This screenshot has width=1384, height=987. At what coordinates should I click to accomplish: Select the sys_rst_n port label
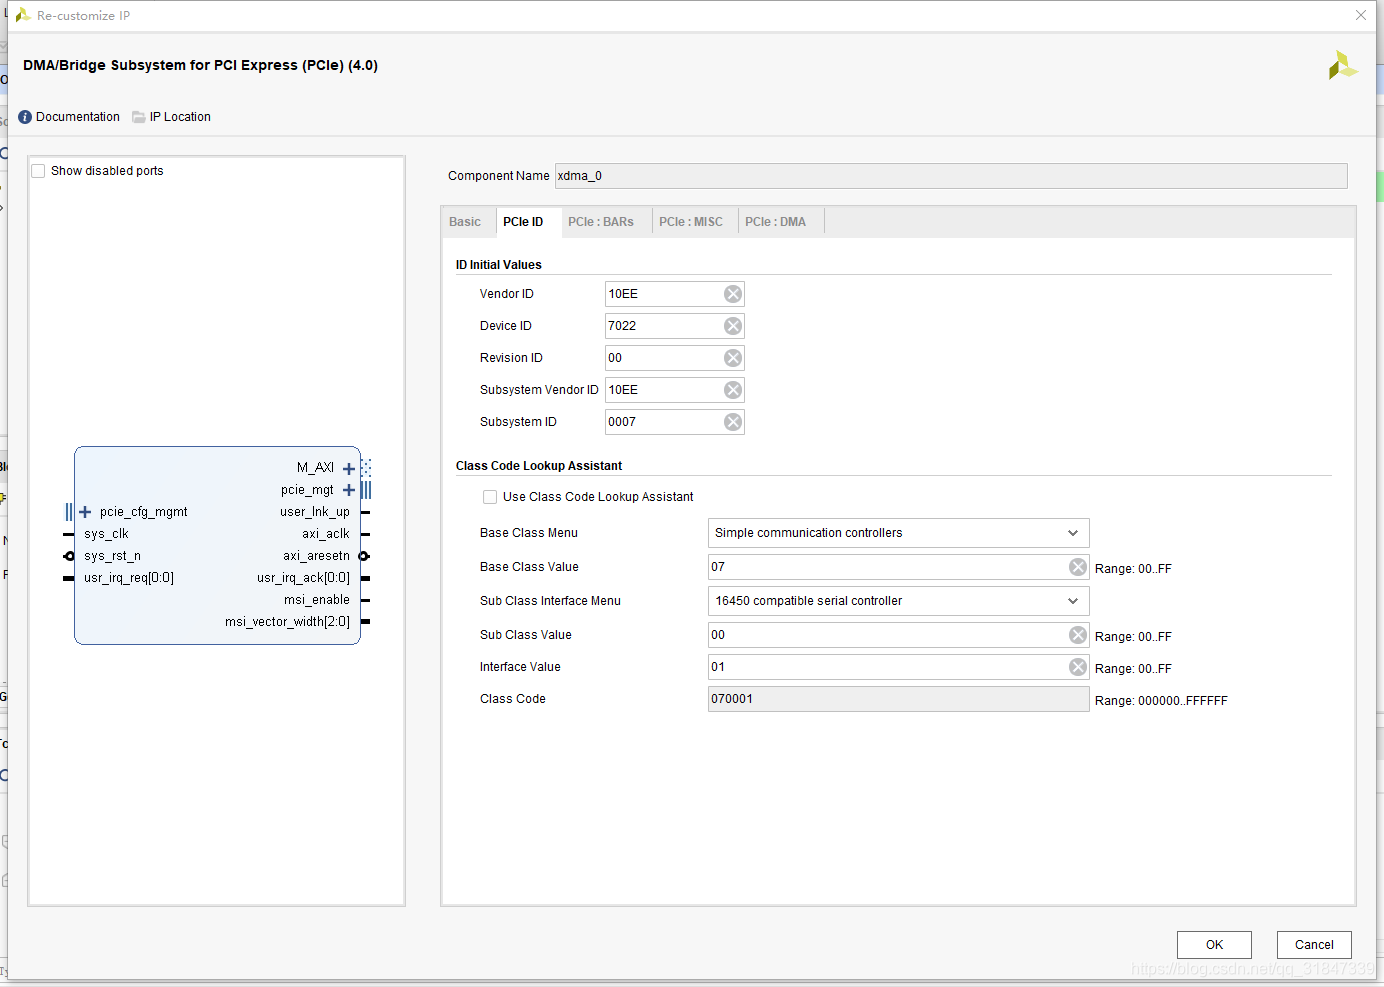coord(112,556)
